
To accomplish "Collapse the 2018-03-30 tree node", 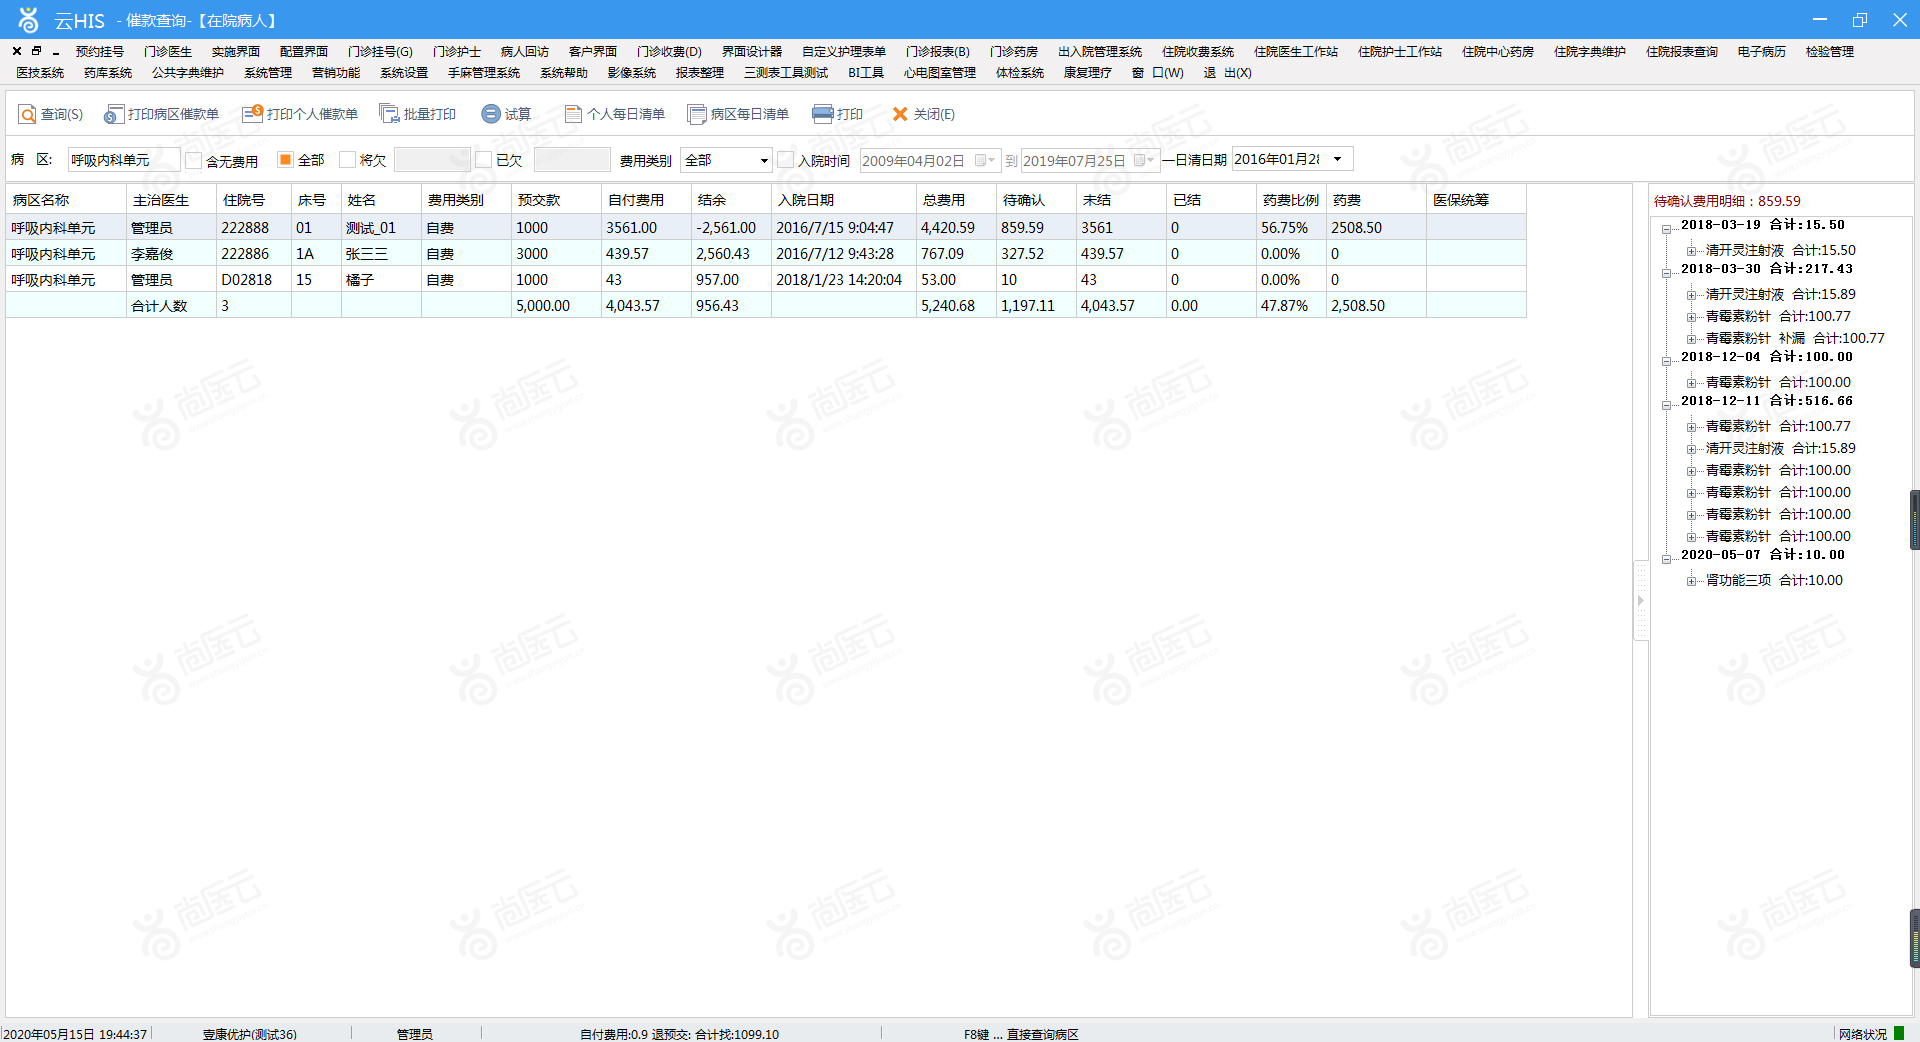I will (1666, 273).
